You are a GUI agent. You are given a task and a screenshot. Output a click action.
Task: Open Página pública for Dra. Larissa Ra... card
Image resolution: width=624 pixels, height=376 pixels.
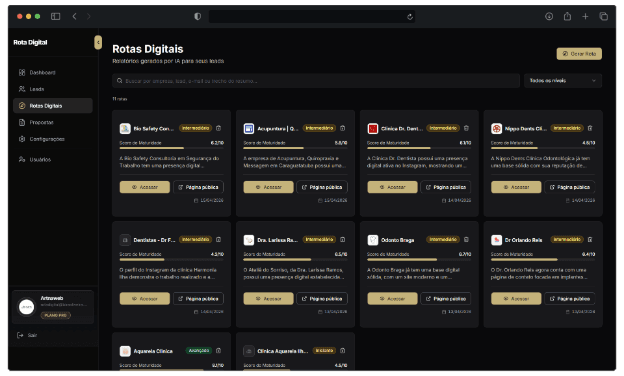coord(322,299)
